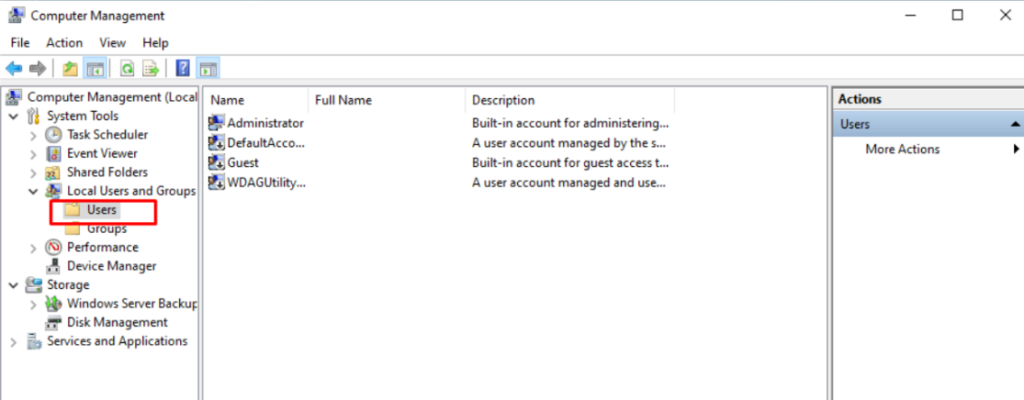Image resolution: width=1024 pixels, height=400 pixels.
Task: Expand Services and Applications node
Action: pyautogui.click(x=14, y=342)
